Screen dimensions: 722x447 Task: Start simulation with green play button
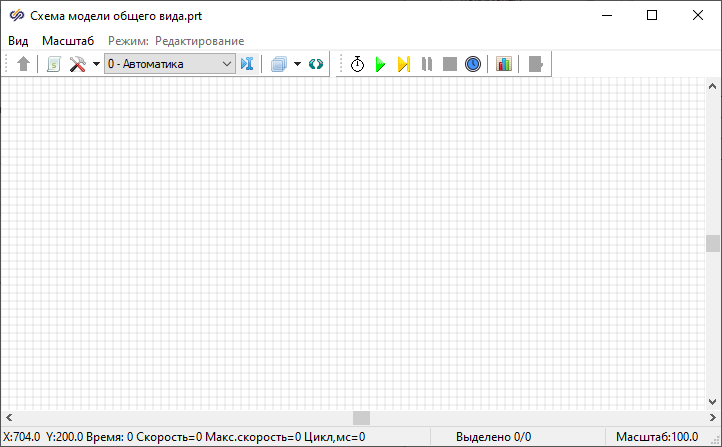click(x=380, y=64)
